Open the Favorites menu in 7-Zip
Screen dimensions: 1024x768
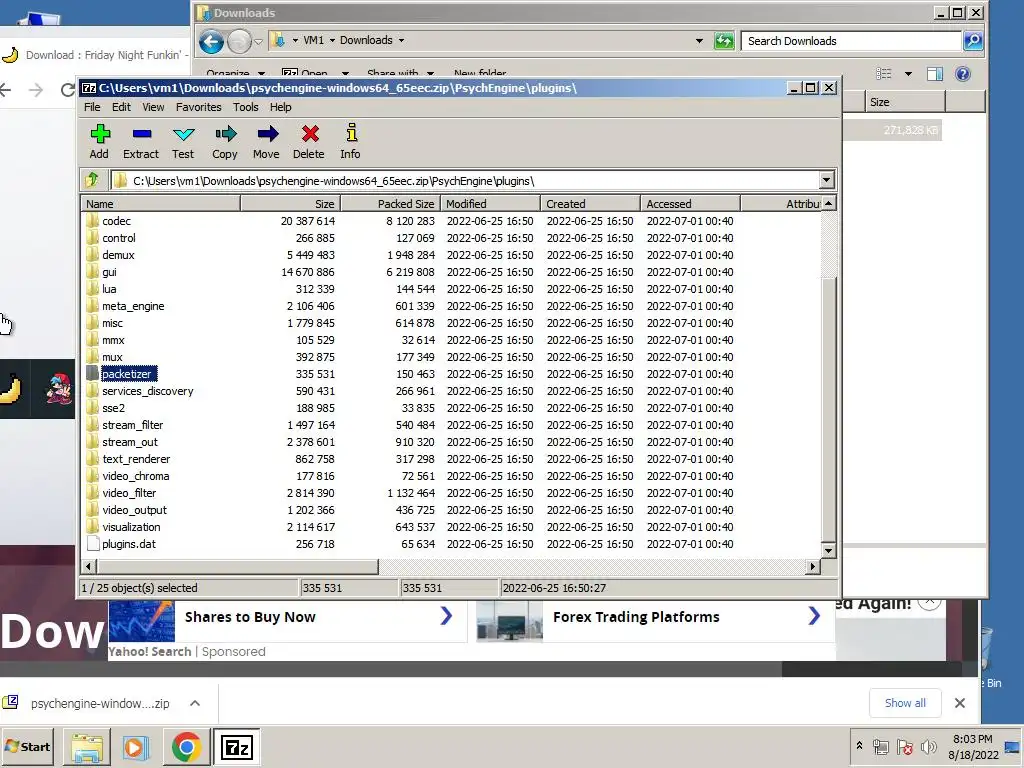199,107
